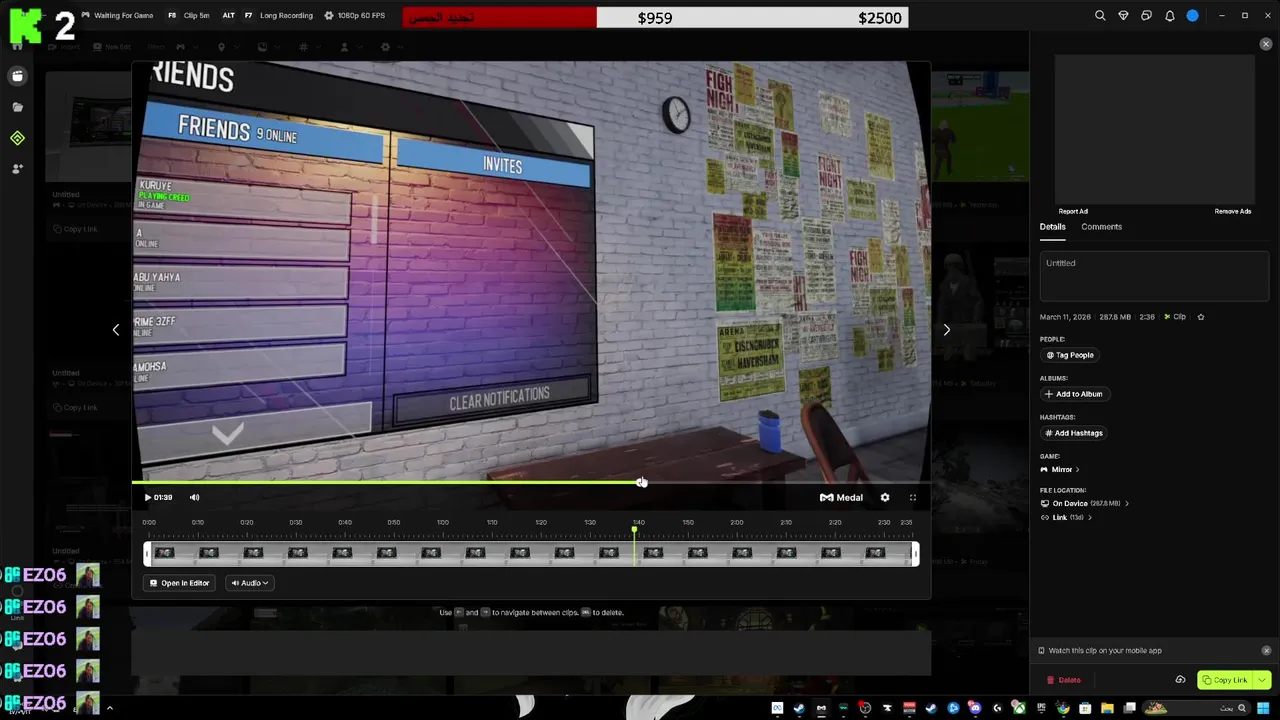Open Microsoft Store from the taskbar
The width and height of the screenshot is (1280, 720).
[x=1085, y=708]
